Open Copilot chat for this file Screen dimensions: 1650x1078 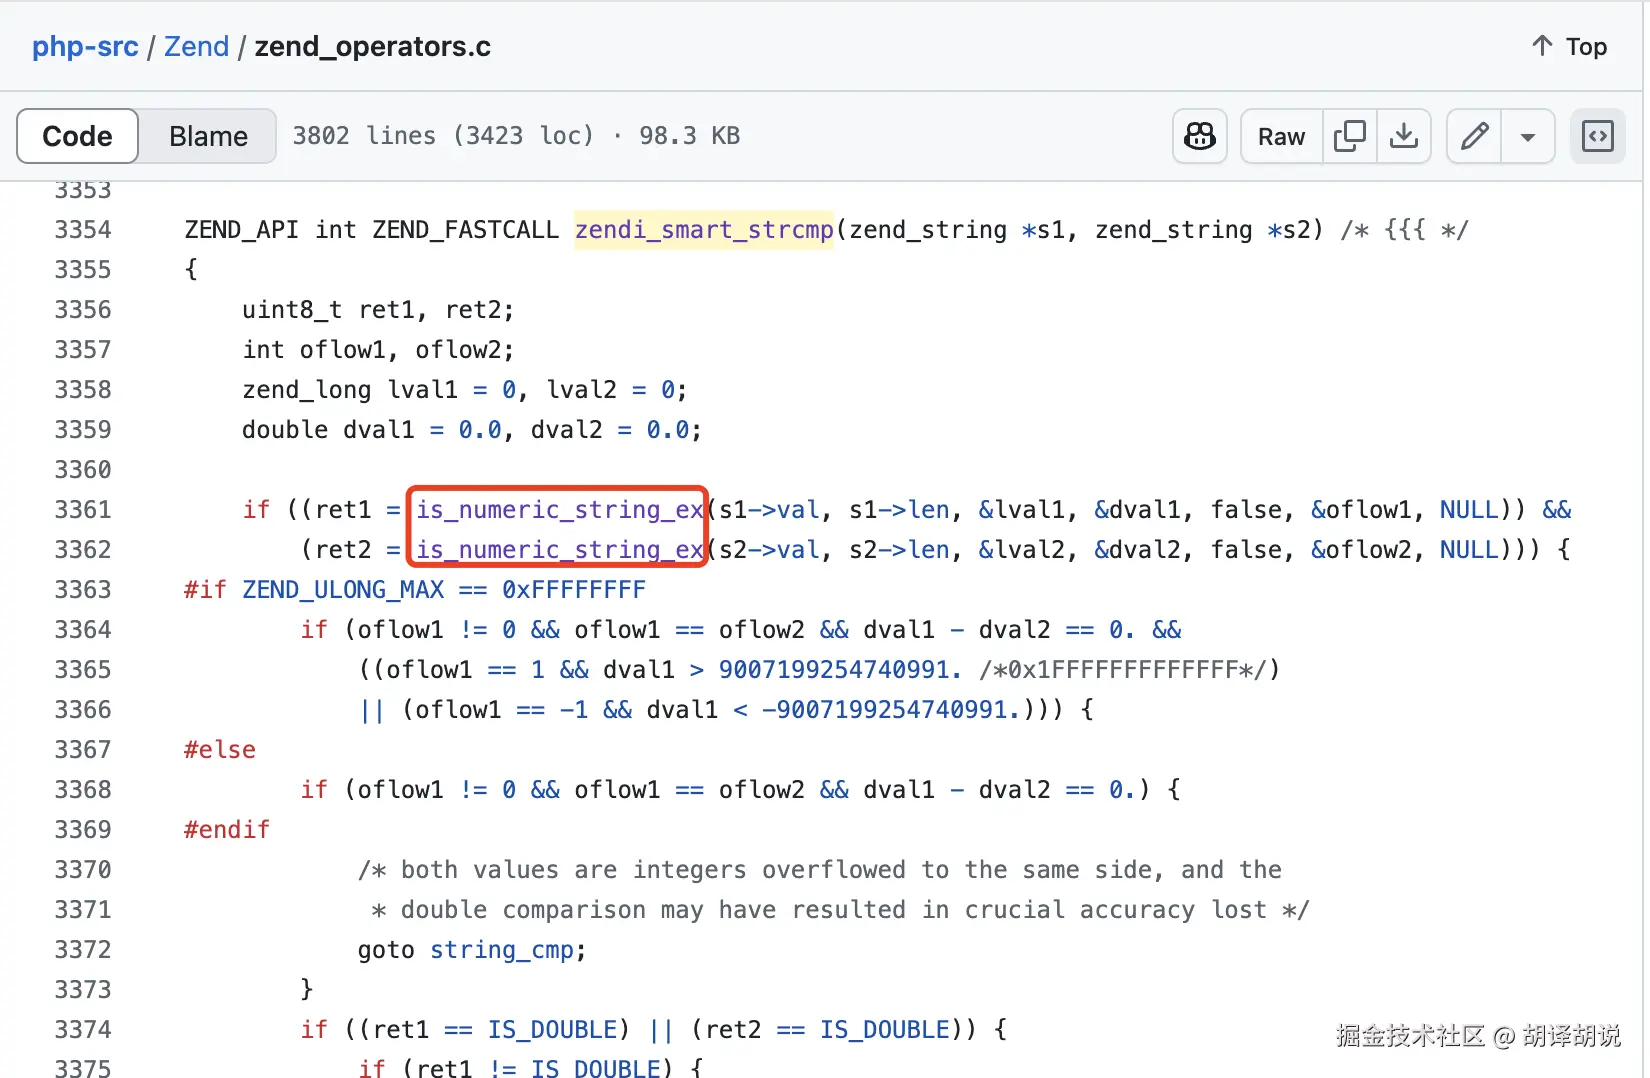[1199, 136]
